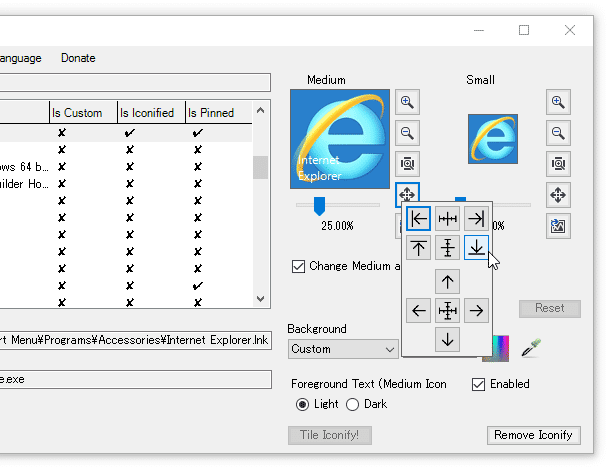Viewport: 610px width, 470px height.
Task: Click the Medium Internet Explorer tile preview
Action: pyautogui.click(x=340, y=139)
